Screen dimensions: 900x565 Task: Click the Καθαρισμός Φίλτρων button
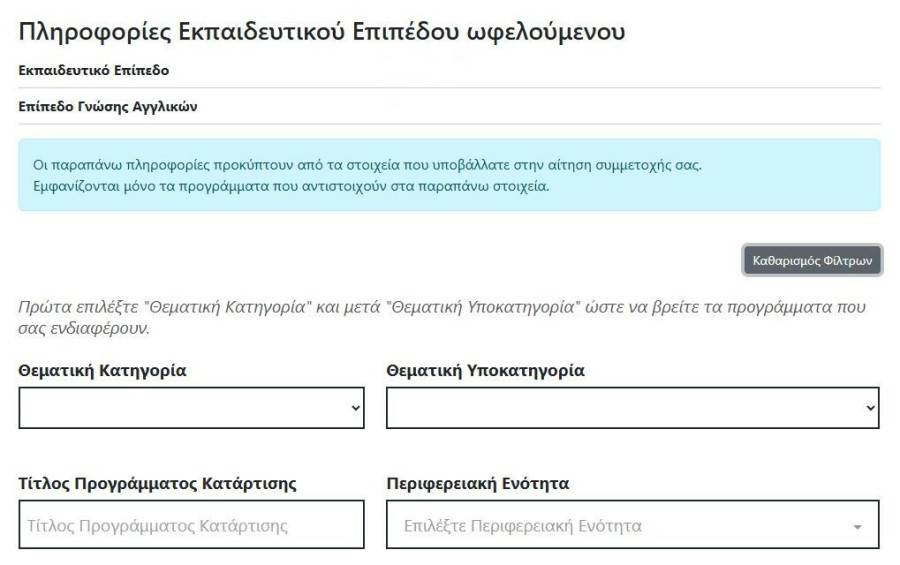tap(811, 261)
